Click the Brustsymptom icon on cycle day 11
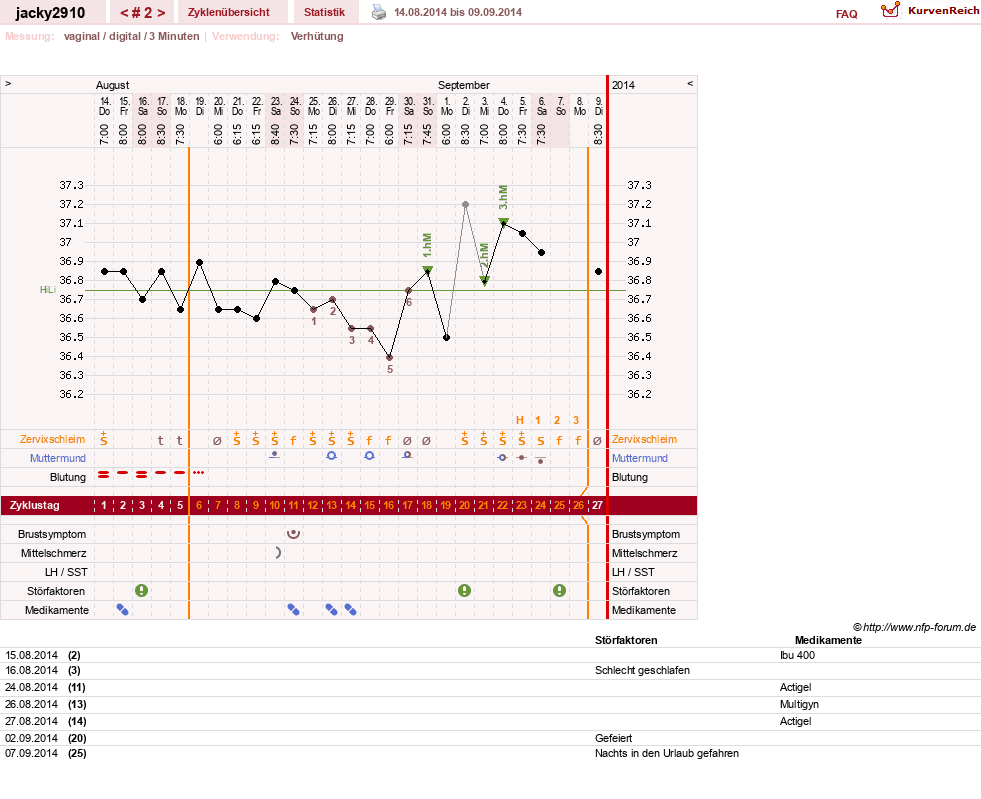The image size is (981, 799). pyautogui.click(x=293, y=534)
